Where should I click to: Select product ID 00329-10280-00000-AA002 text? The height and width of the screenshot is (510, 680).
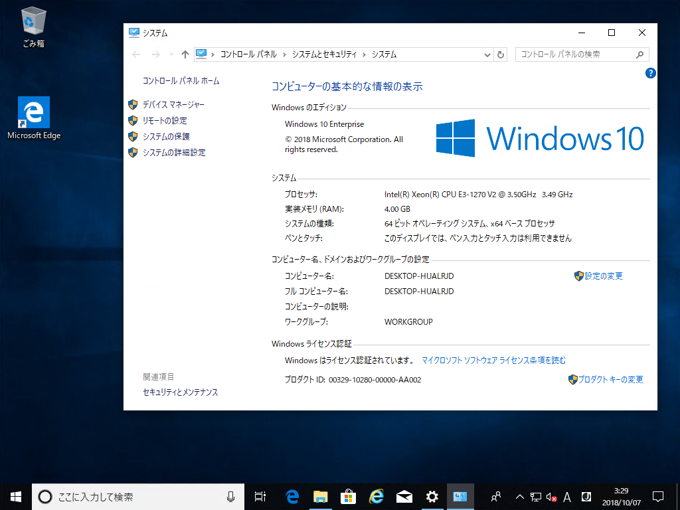[x=375, y=380]
